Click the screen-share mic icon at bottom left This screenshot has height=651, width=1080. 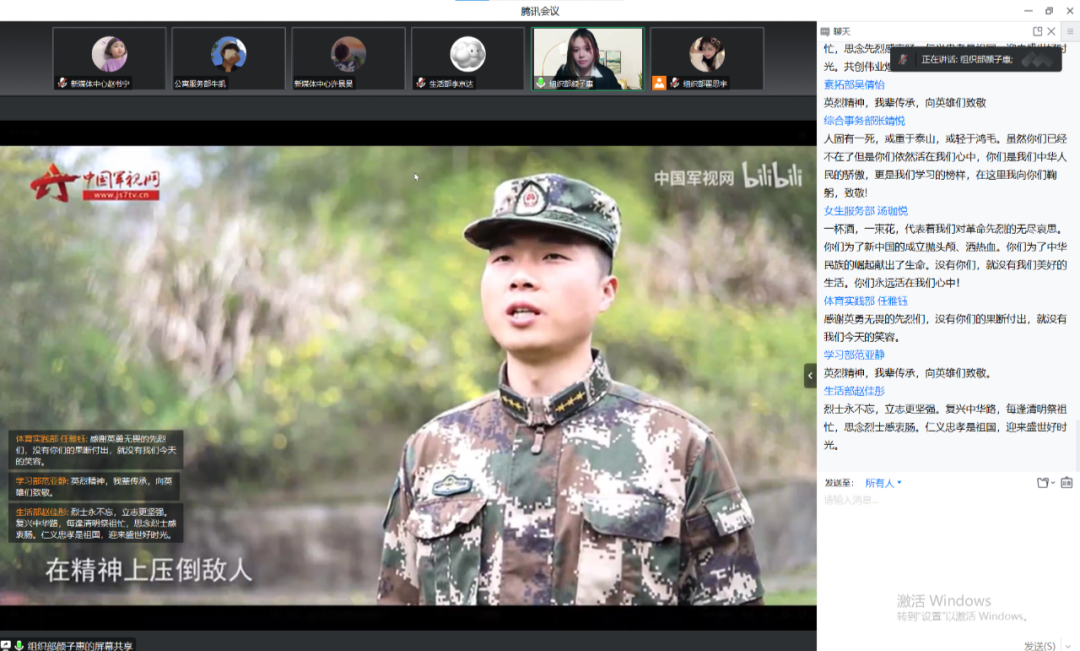[x=18, y=646]
